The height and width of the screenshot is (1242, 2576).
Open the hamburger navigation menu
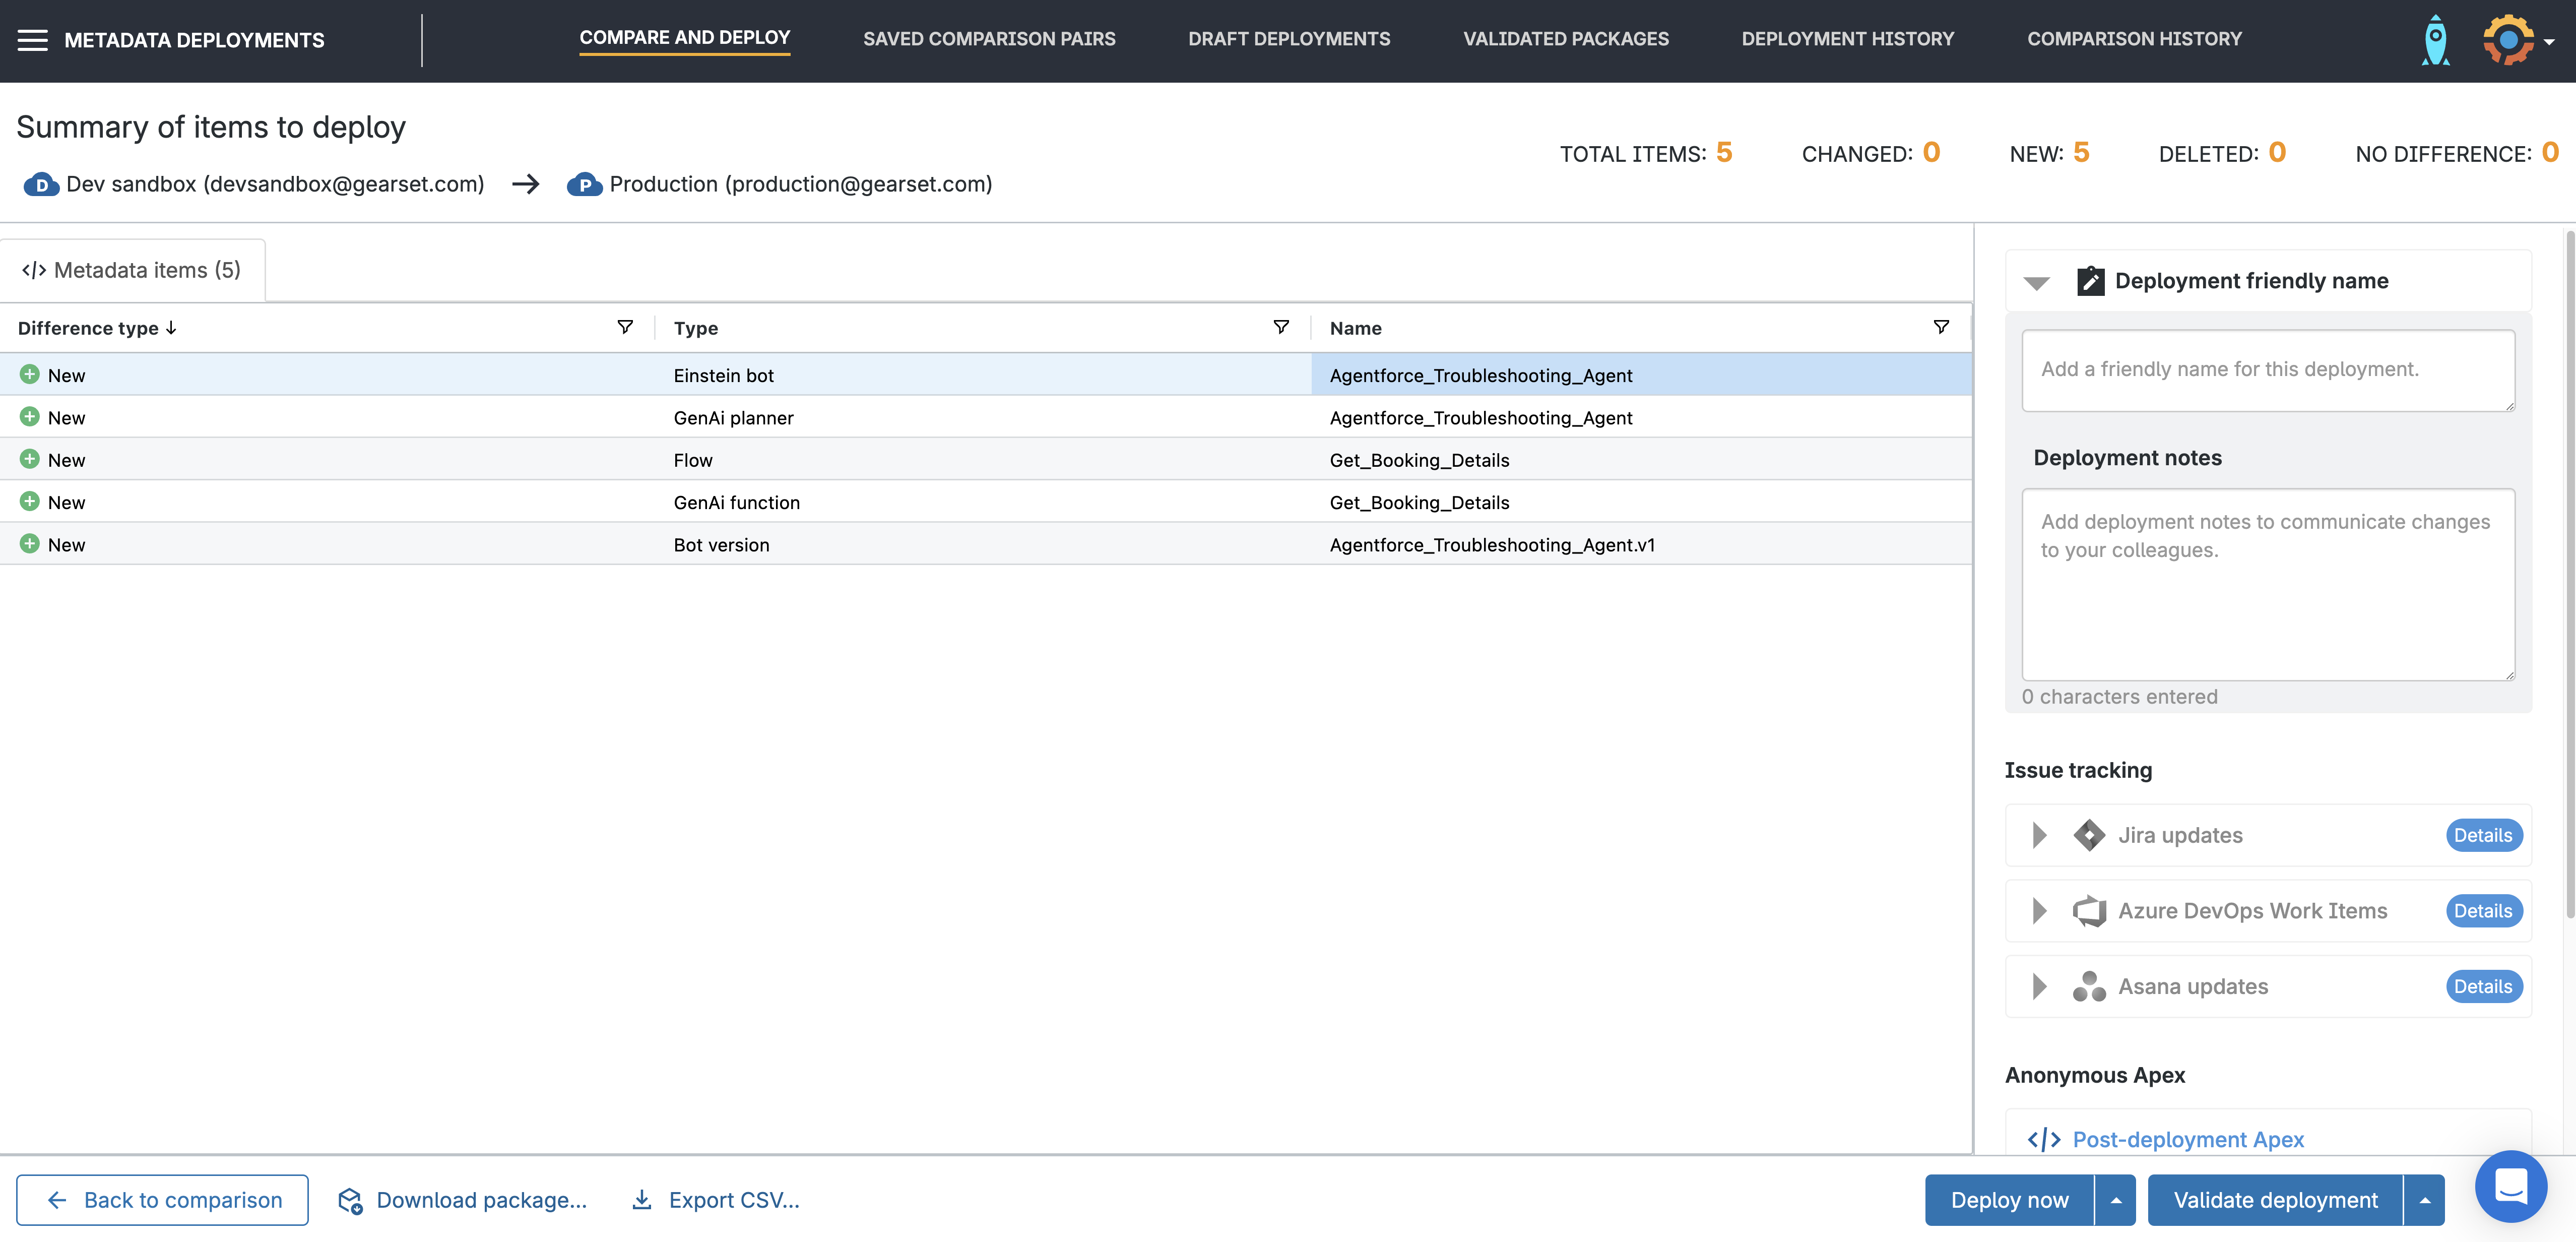[32, 40]
